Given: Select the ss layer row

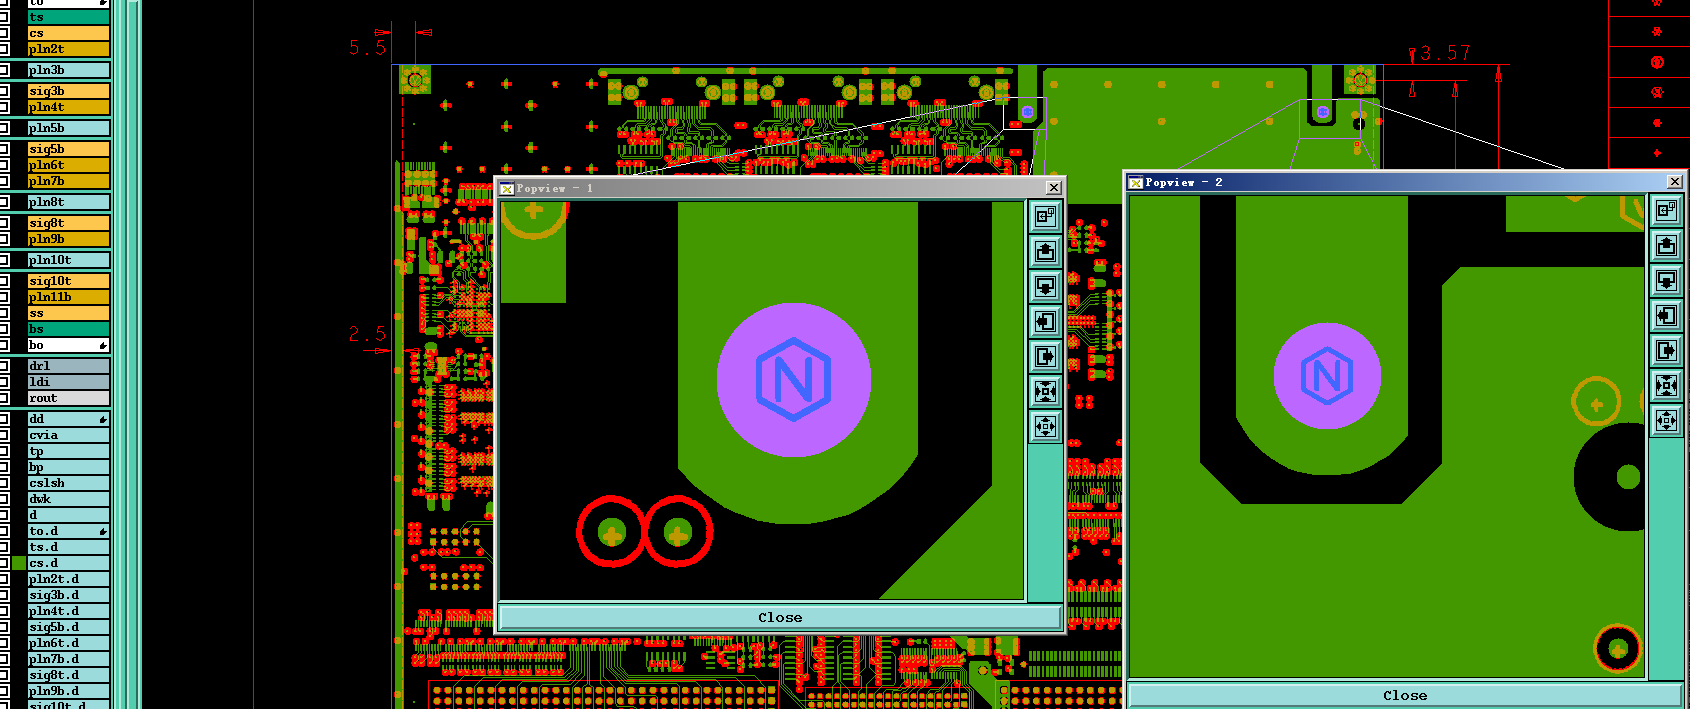Looking at the screenshot, I should click(68, 313).
